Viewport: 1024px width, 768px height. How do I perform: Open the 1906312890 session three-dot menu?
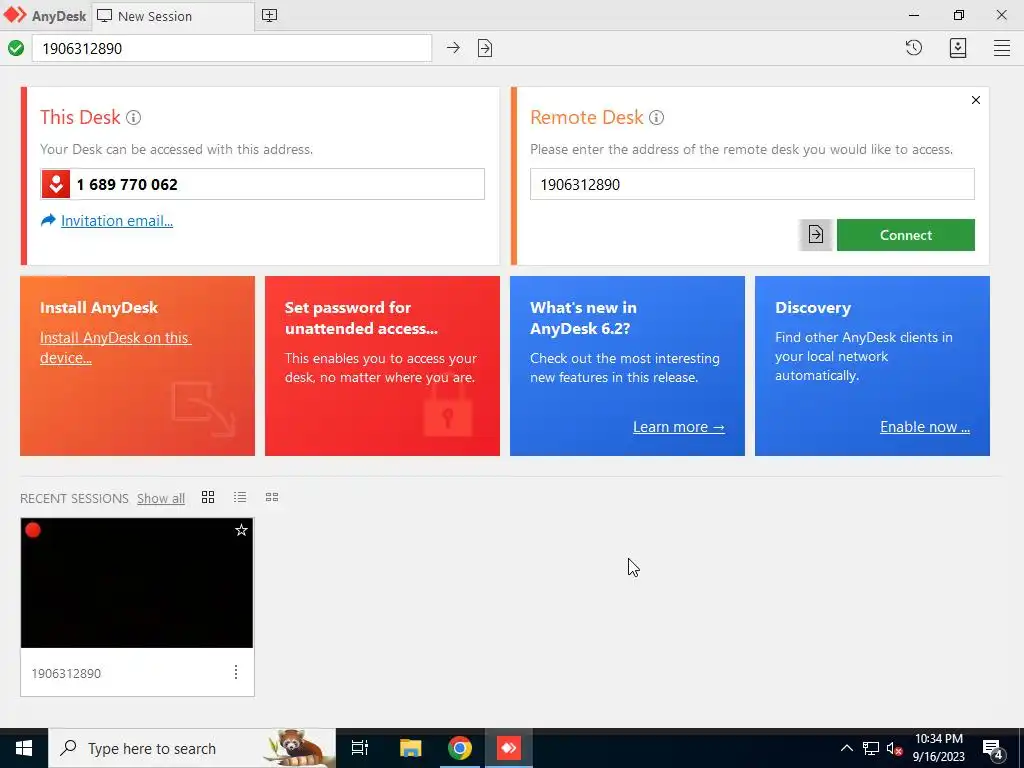236,672
